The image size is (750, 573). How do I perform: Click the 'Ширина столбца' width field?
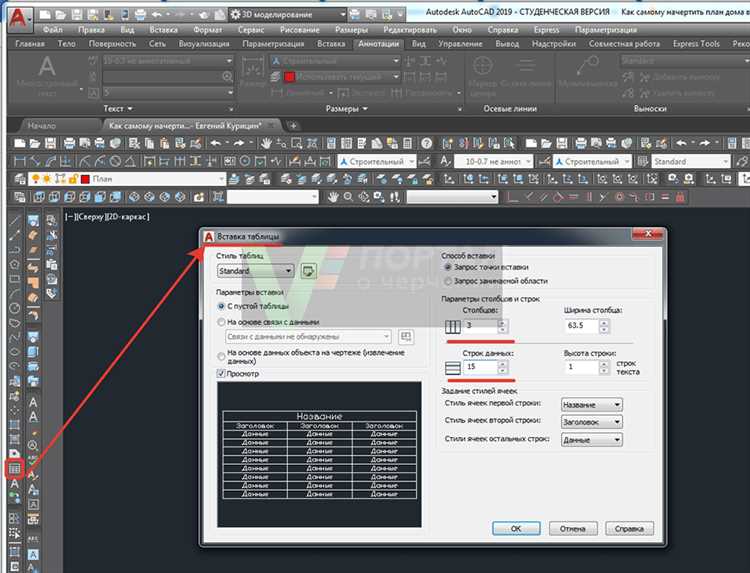(582, 326)
